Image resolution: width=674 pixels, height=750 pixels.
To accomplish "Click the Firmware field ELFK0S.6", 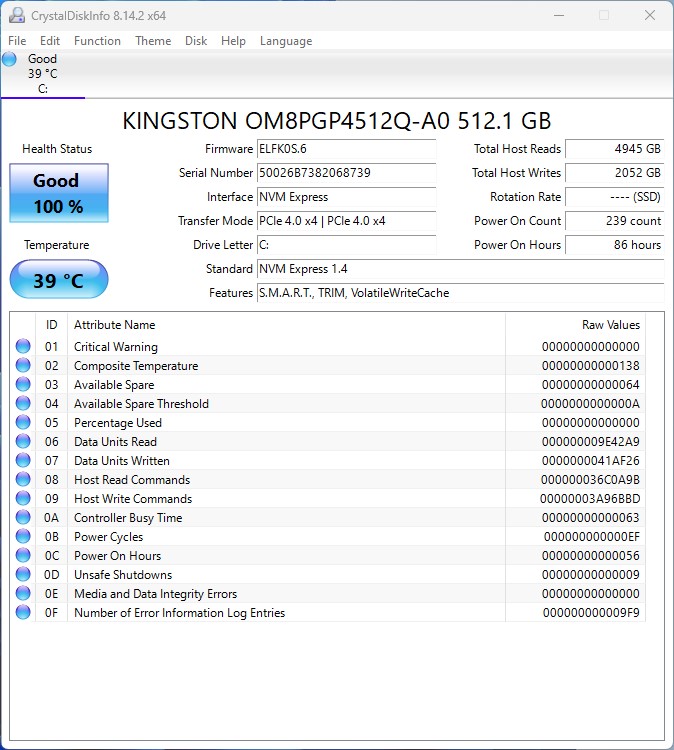I will point(346,149).
